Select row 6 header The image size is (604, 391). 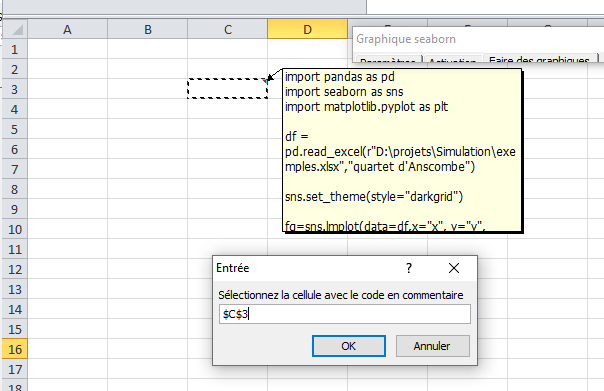tap(15, 149)
